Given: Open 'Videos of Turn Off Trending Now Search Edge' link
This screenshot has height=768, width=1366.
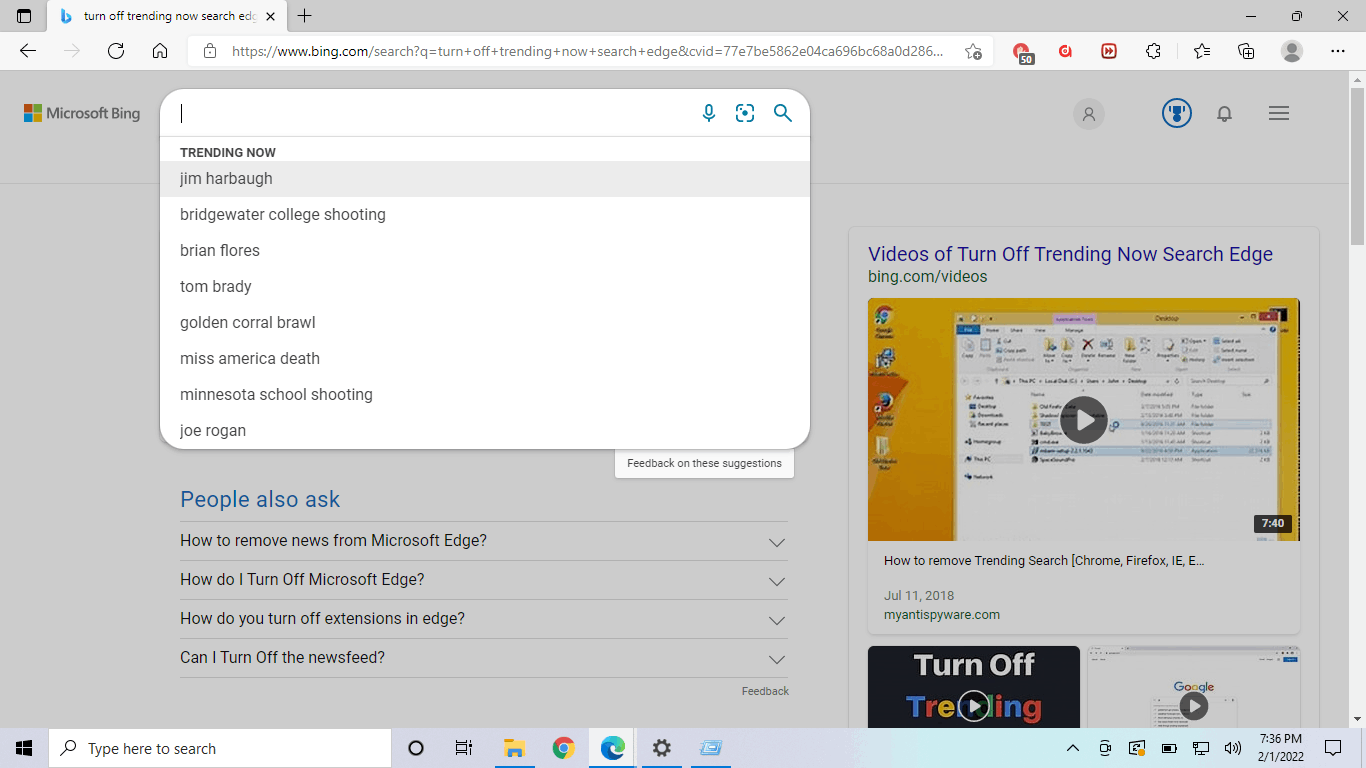Looking at the screenshot, I should [x=1070, y=254].
